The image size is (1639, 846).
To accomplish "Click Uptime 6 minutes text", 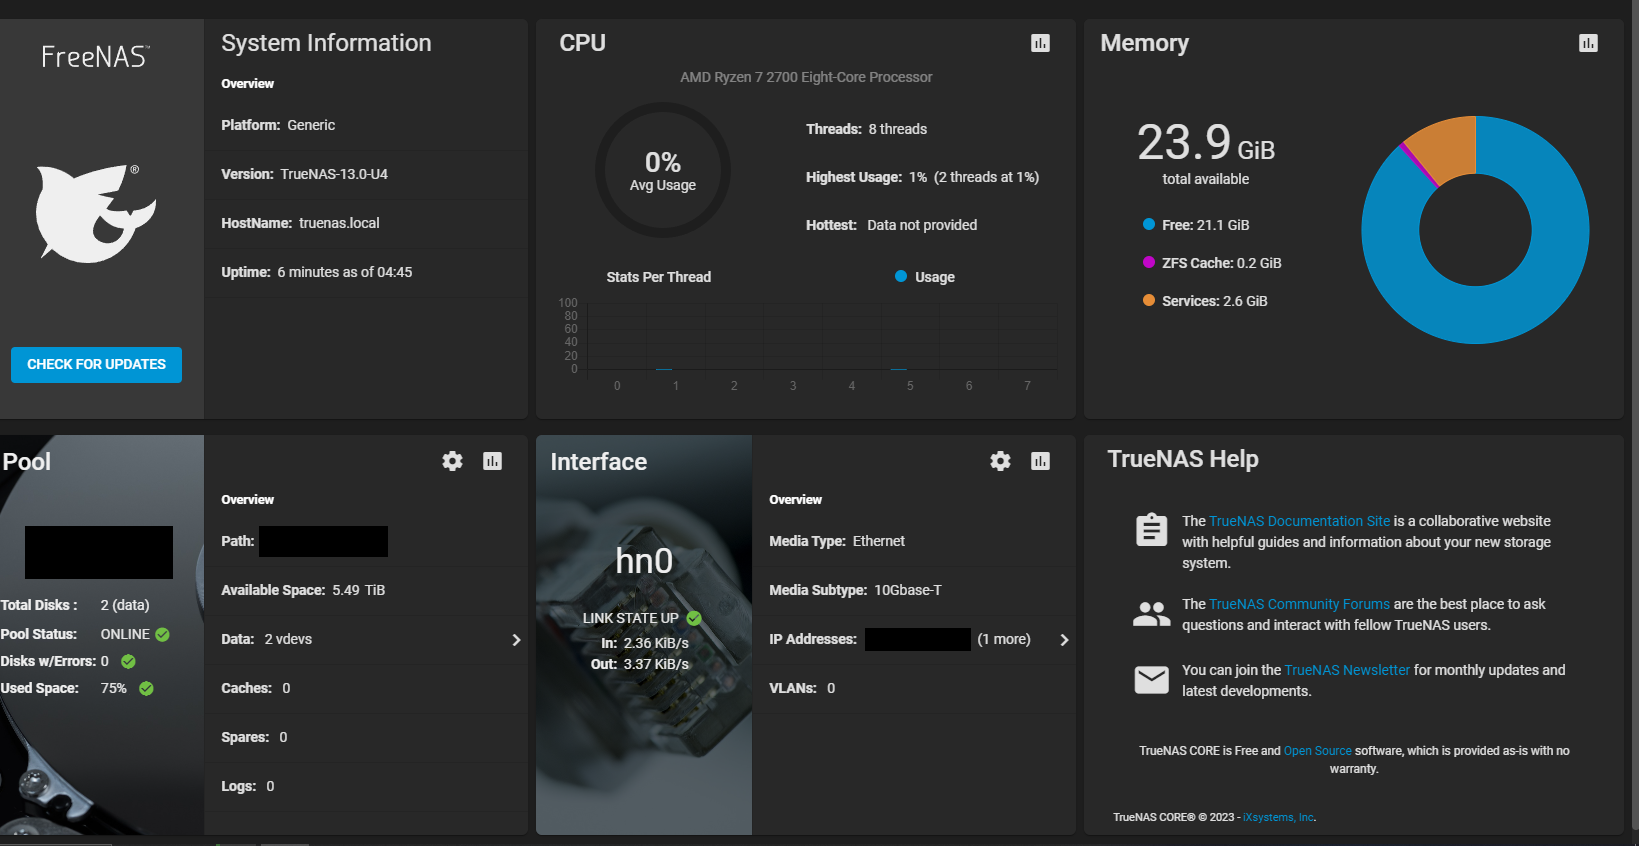I will point(316,272).
